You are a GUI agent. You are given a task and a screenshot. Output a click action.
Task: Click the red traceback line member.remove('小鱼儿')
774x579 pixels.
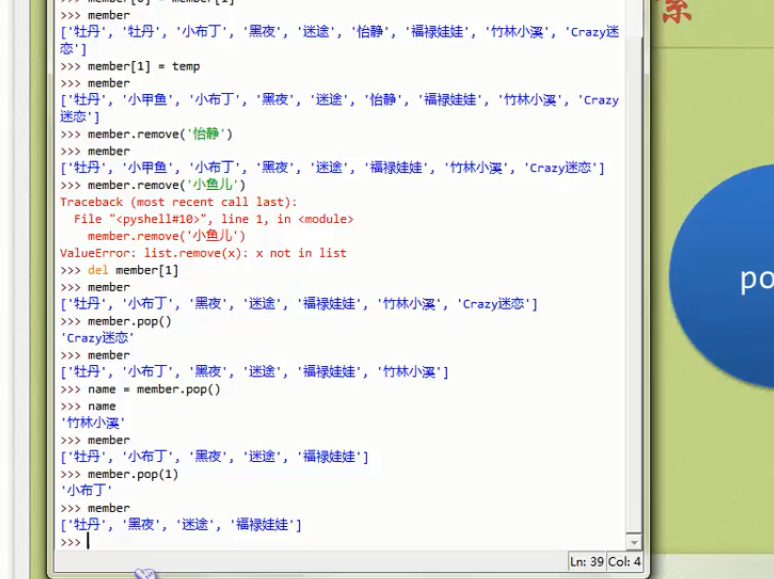tap(166, 236)
